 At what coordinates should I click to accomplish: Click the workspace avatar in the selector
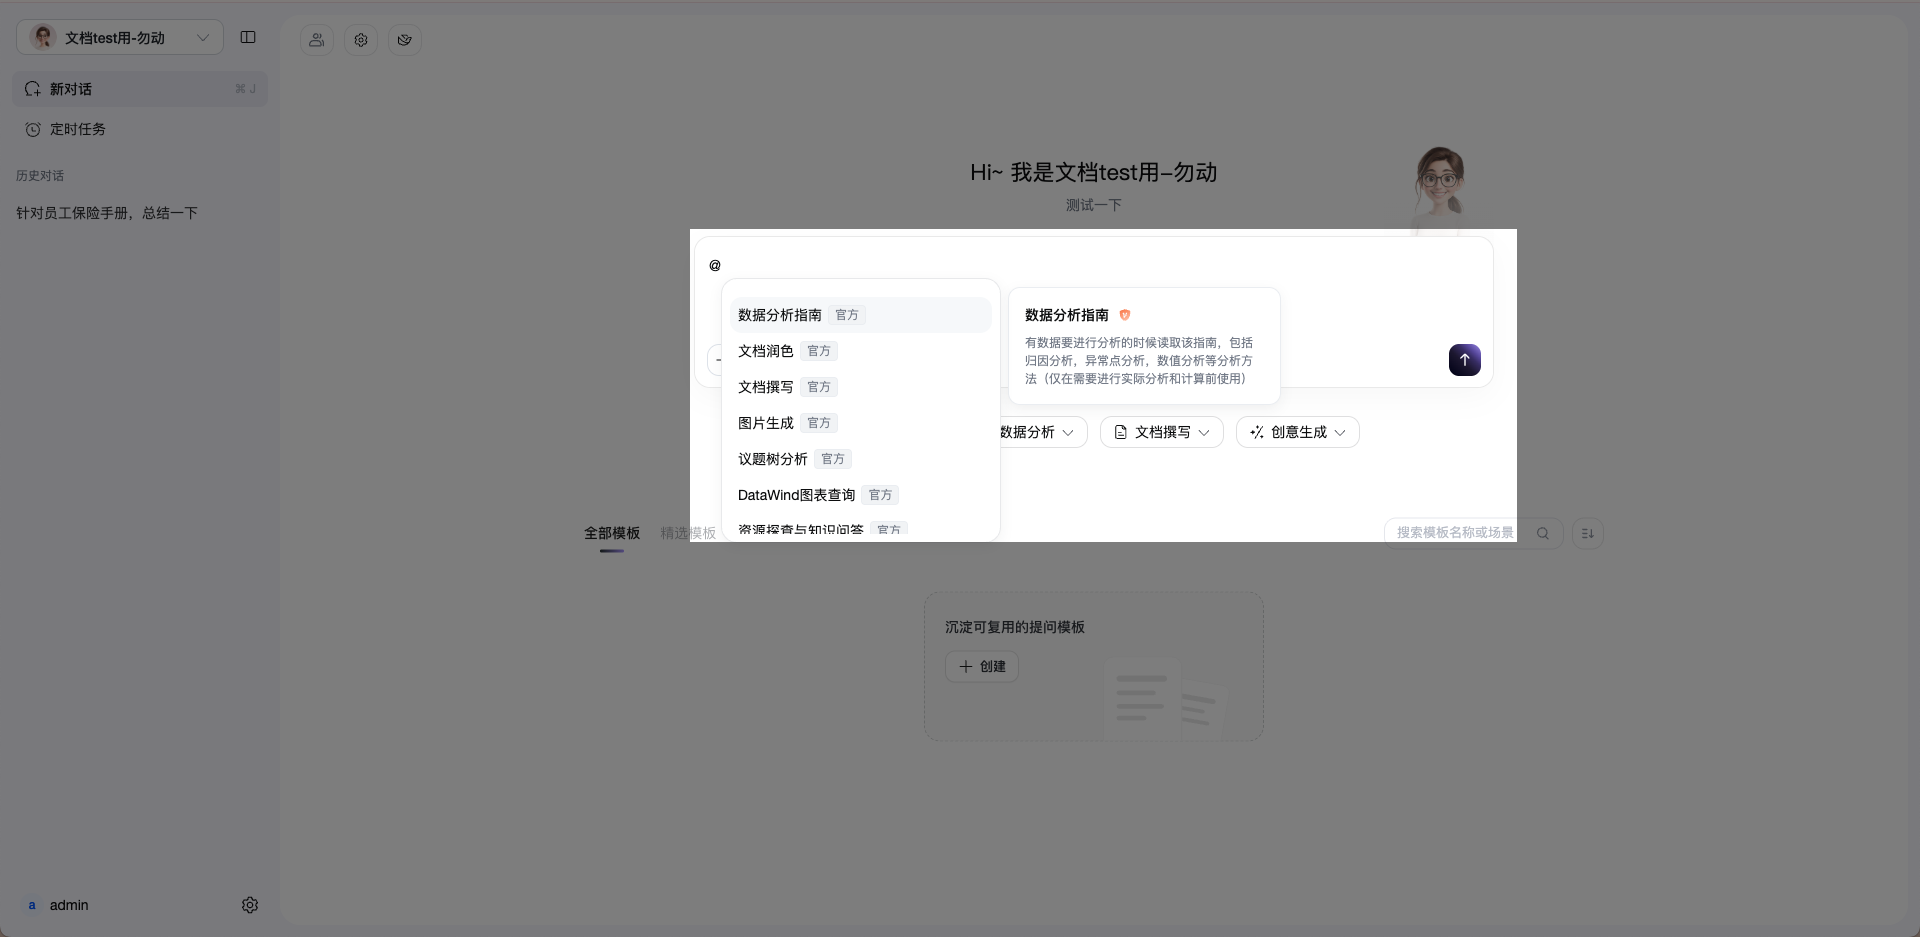(x=43, y=38)
